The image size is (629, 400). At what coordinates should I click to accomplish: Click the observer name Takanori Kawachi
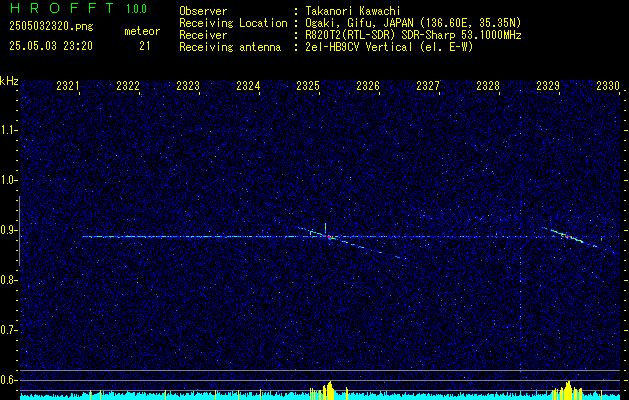(353, 11)
